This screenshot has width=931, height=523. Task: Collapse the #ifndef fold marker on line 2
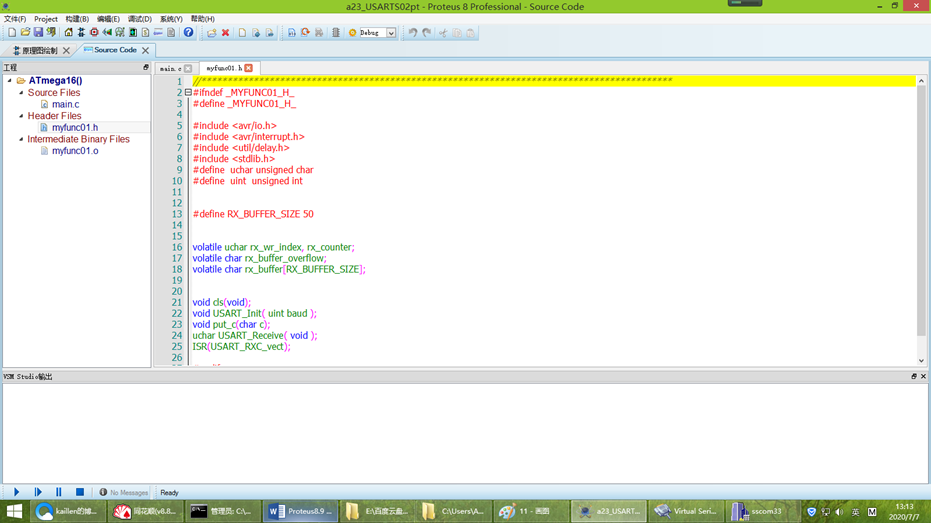click(188, 93)
